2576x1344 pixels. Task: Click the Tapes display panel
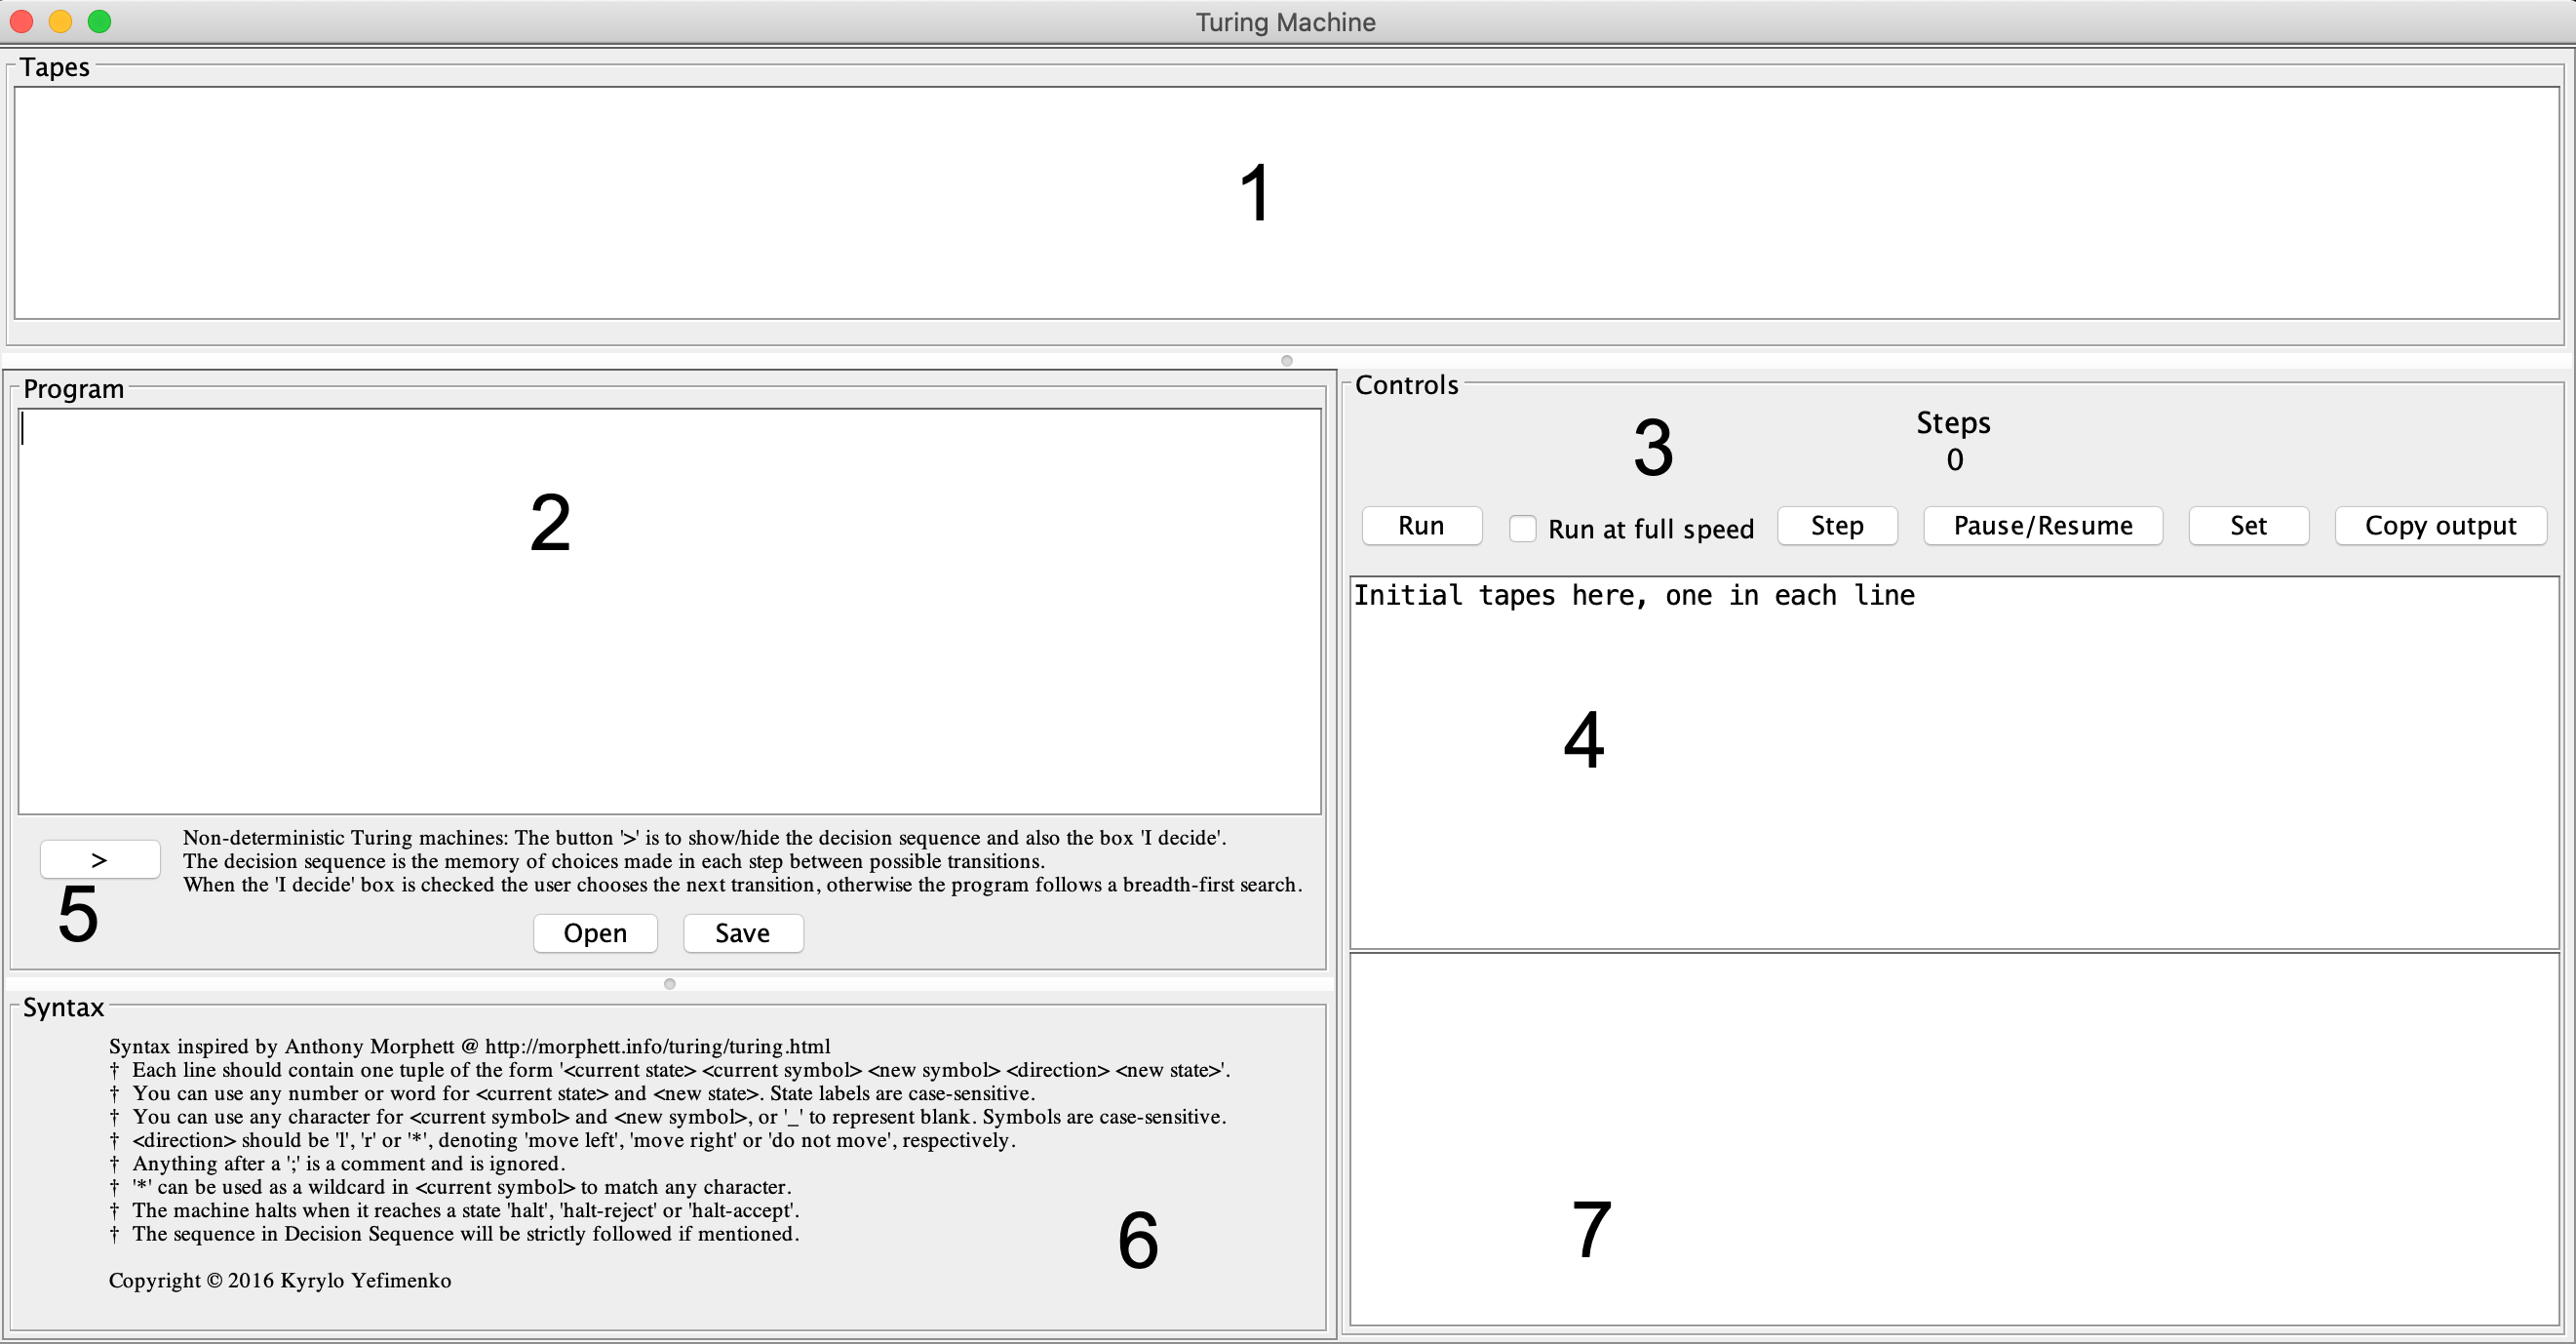tap(1286, 203)
